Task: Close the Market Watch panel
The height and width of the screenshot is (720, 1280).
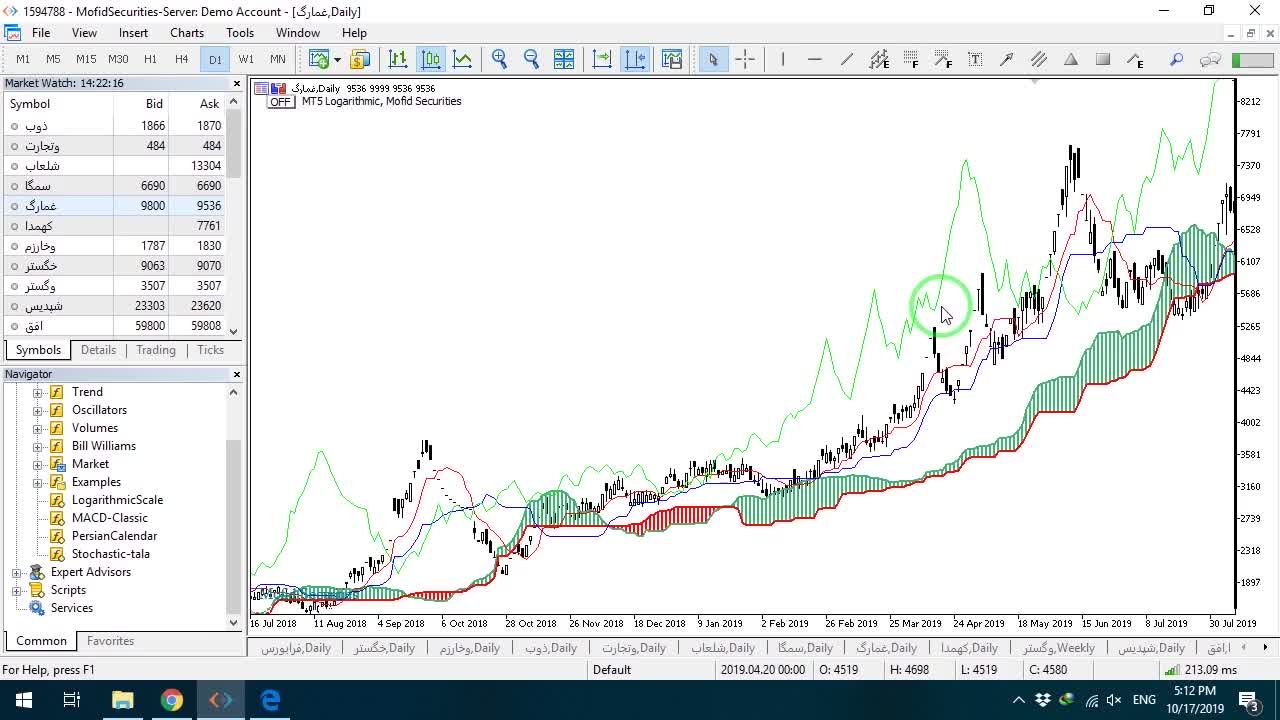Action: point(237,84)
